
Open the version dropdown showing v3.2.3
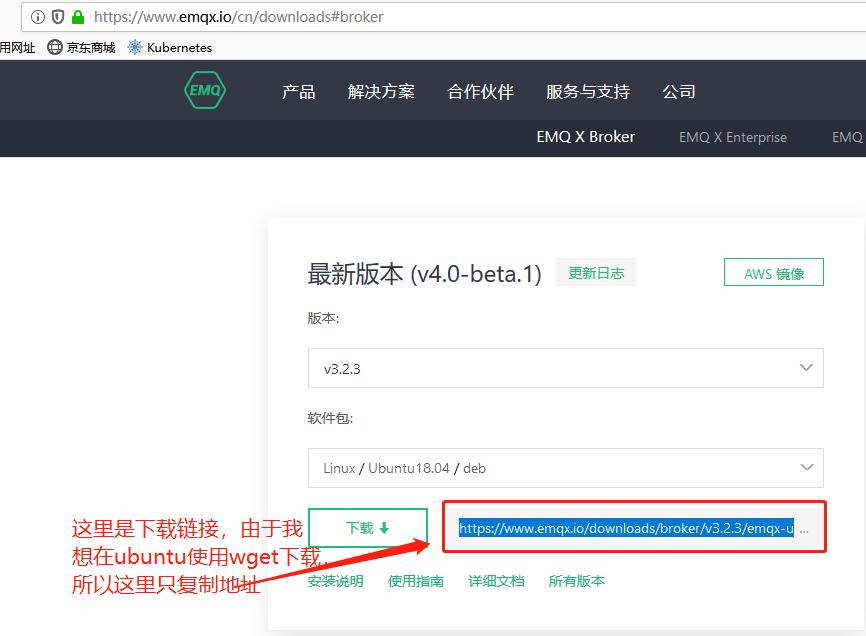point(566,368)
